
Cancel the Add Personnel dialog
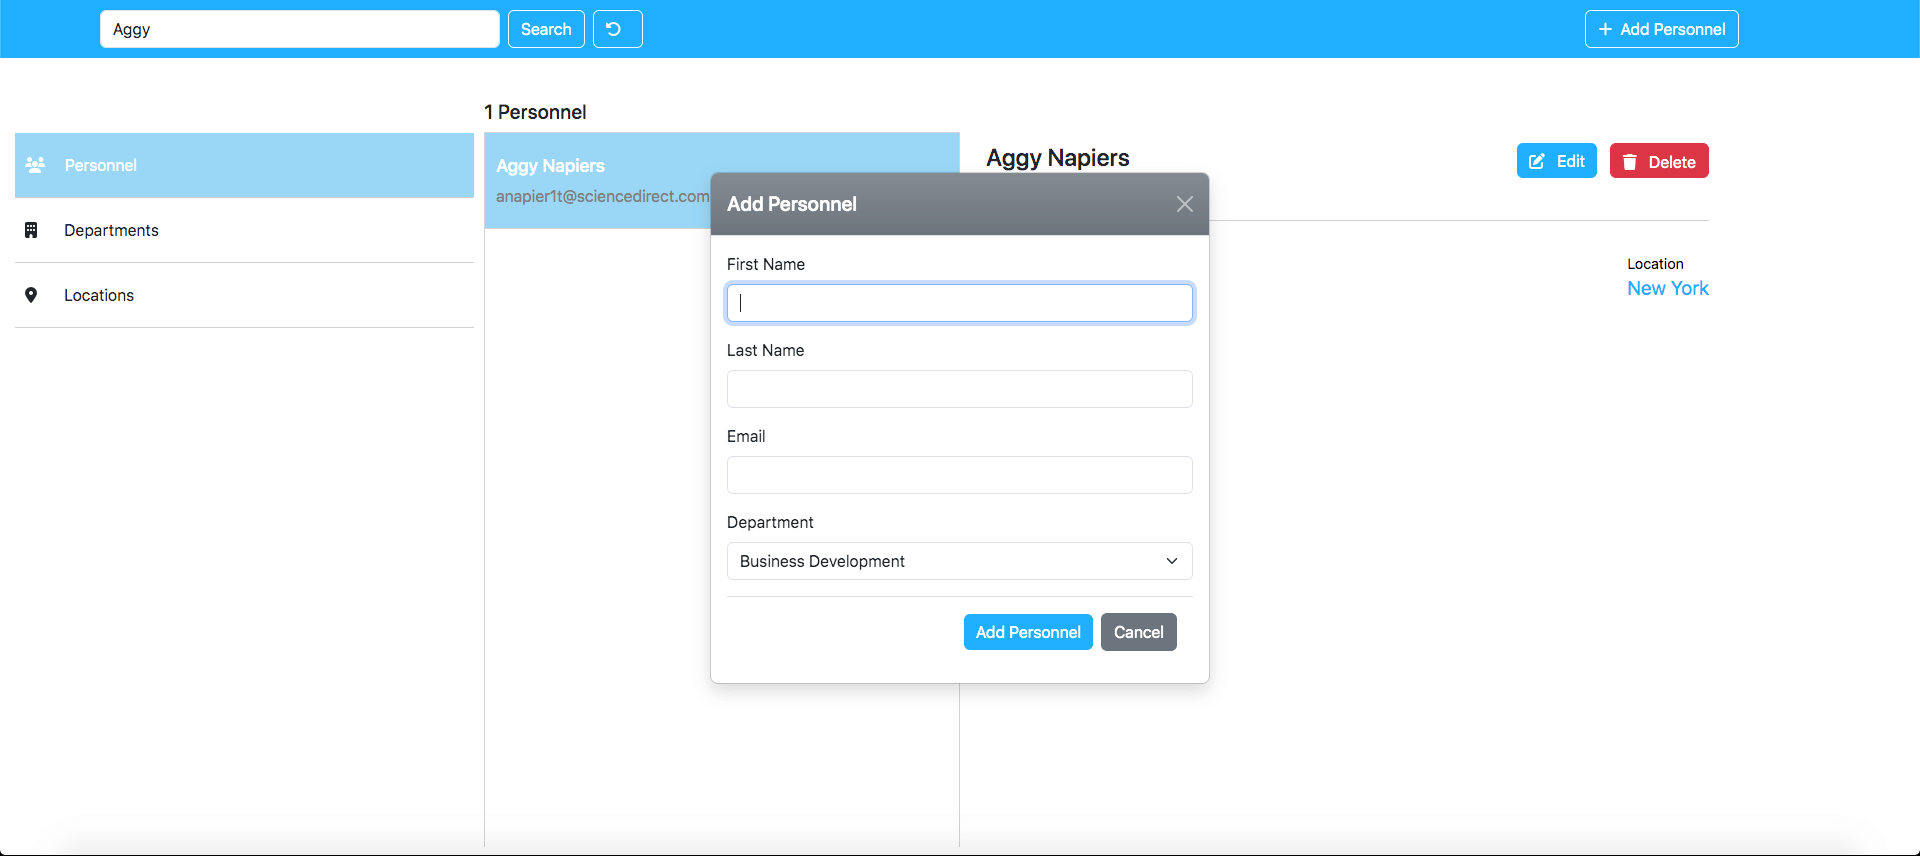point(1138,632)
